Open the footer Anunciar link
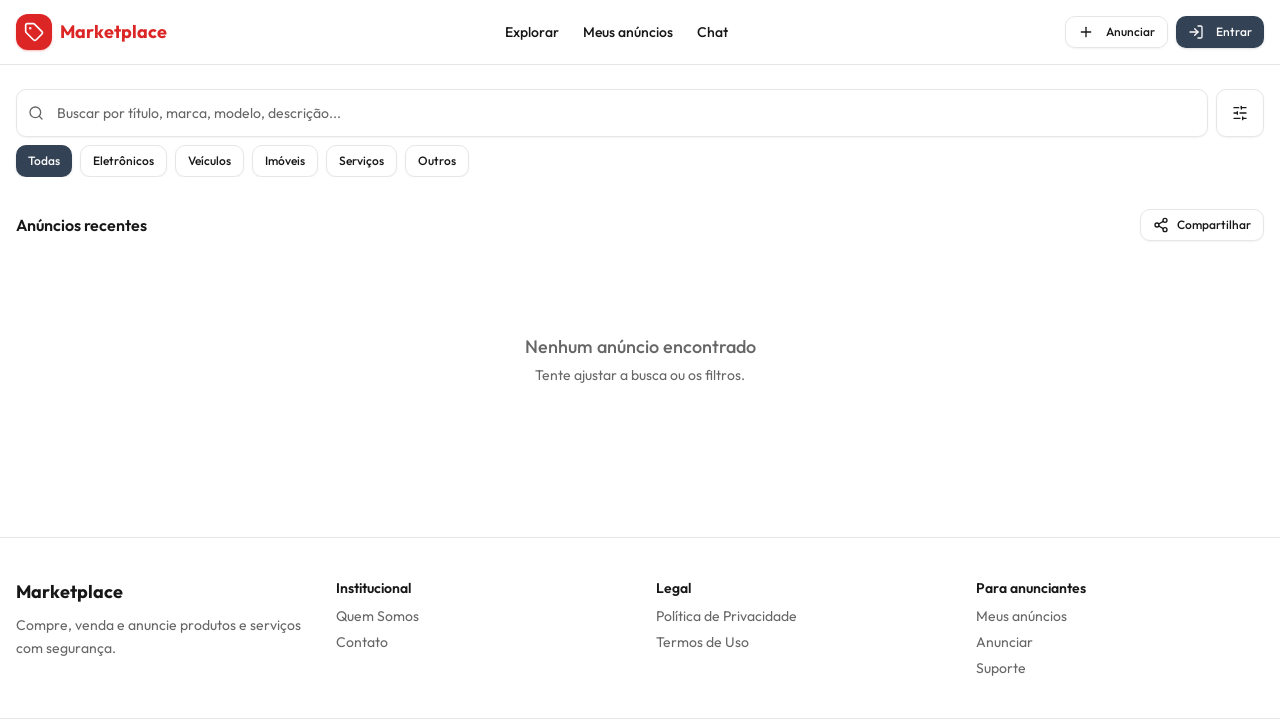The height and width of the screenshot is (720, 1280). pos(1004,642)
